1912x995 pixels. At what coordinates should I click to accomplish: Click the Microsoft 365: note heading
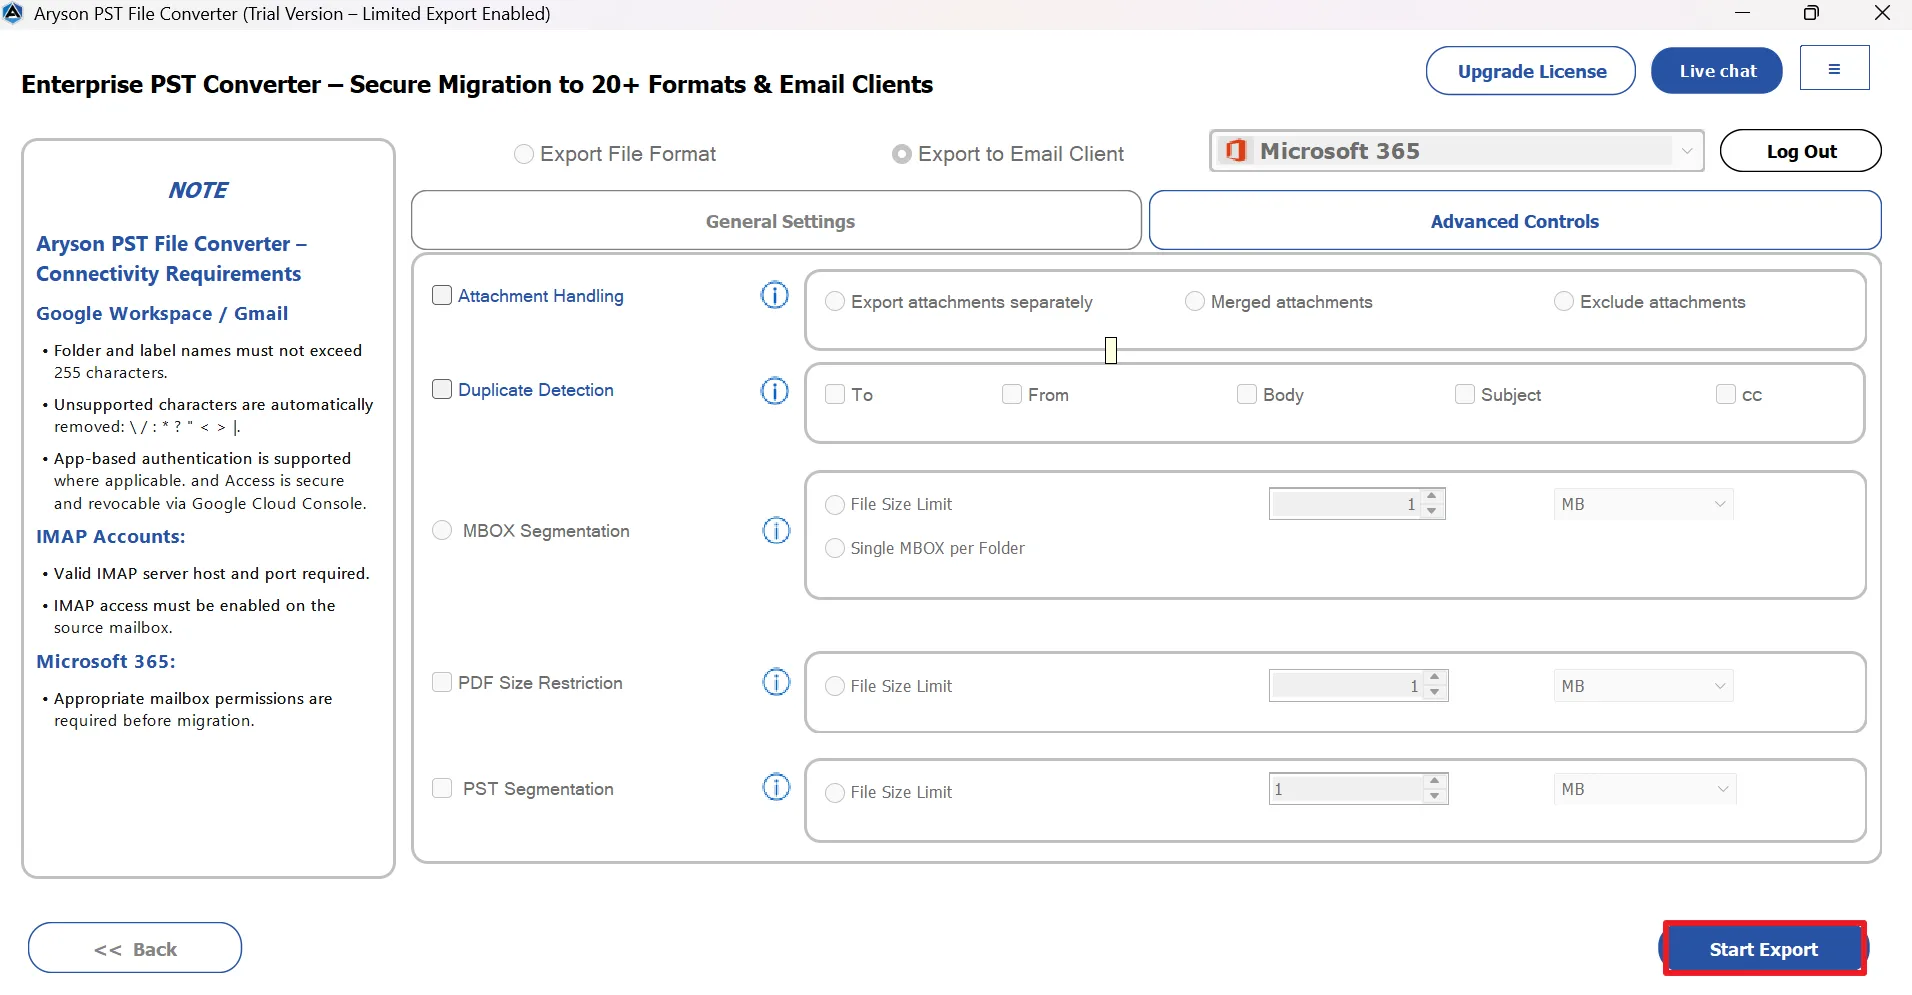[x=106, y=661]
